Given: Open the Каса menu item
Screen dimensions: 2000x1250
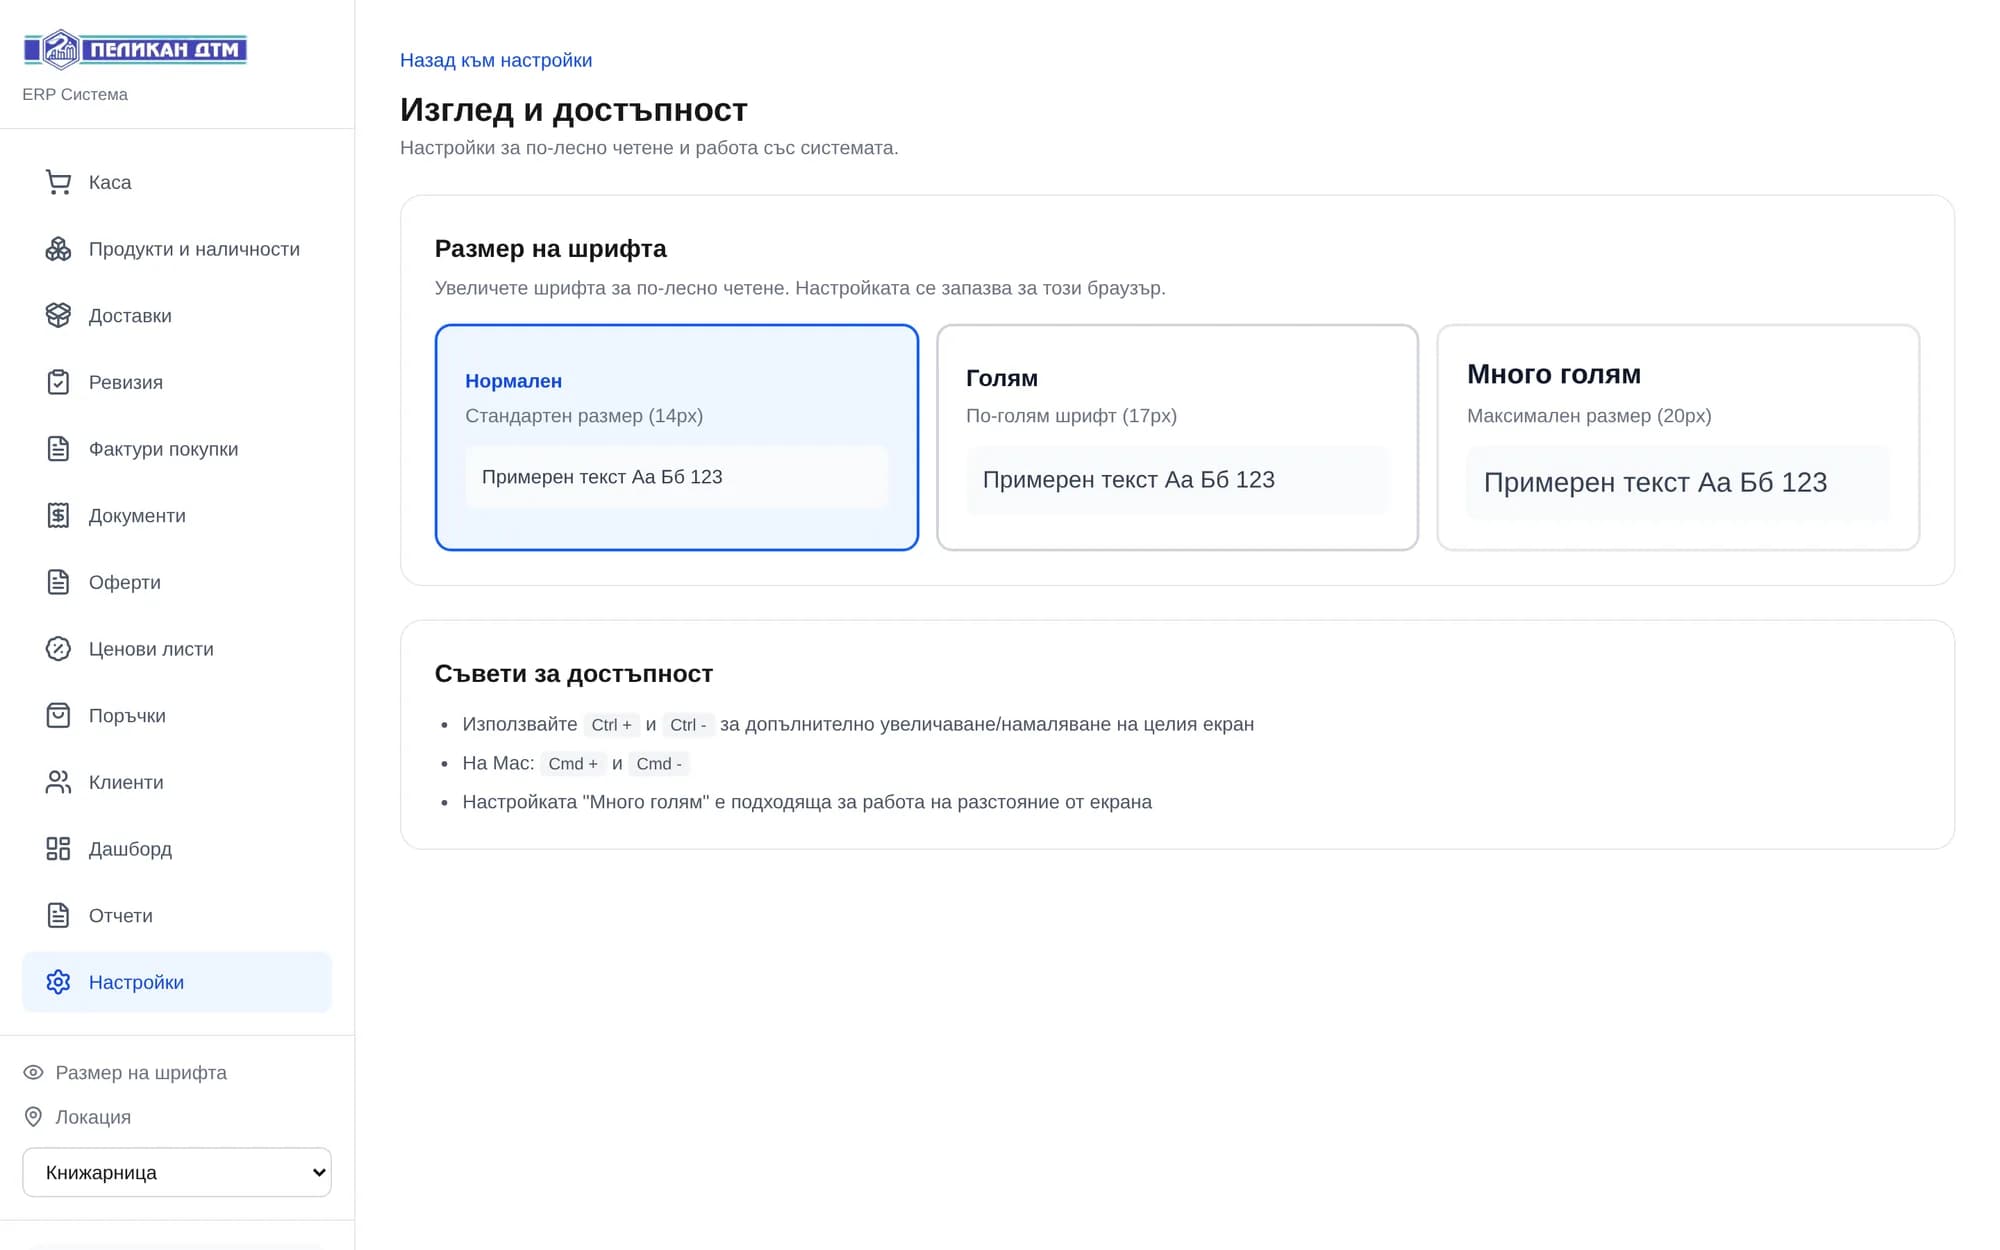Looking at the screenshot, I should point(177,182).
